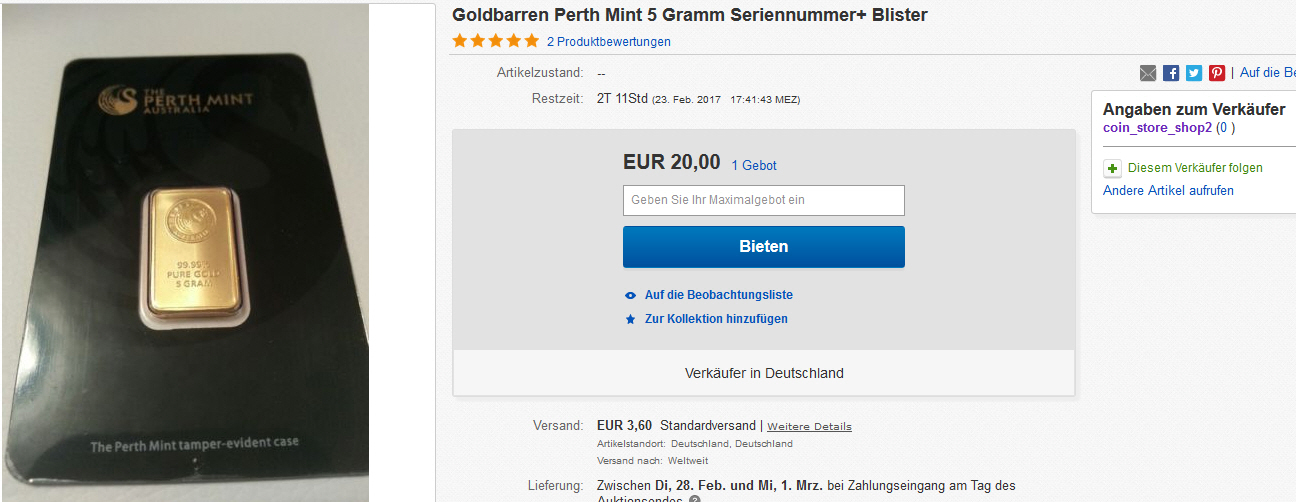1296x502 pixels.
Task: Open the 2 Produktbewertungen link
Action: coord(608,42)
